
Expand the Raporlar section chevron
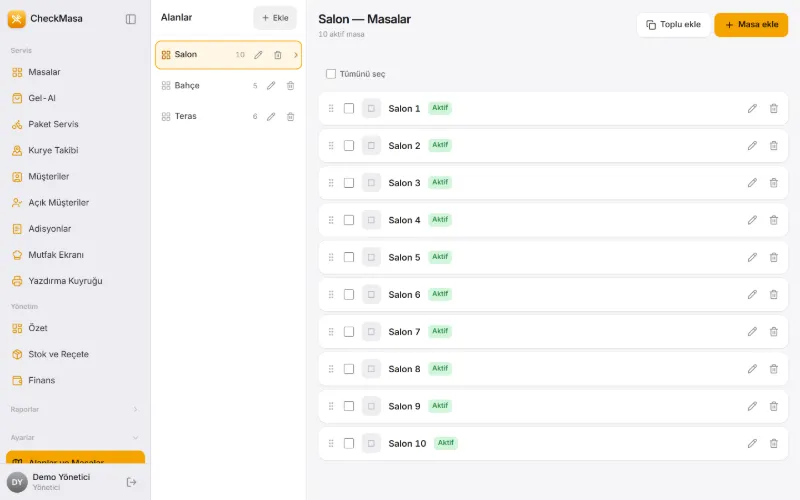[x=135, y=409]
